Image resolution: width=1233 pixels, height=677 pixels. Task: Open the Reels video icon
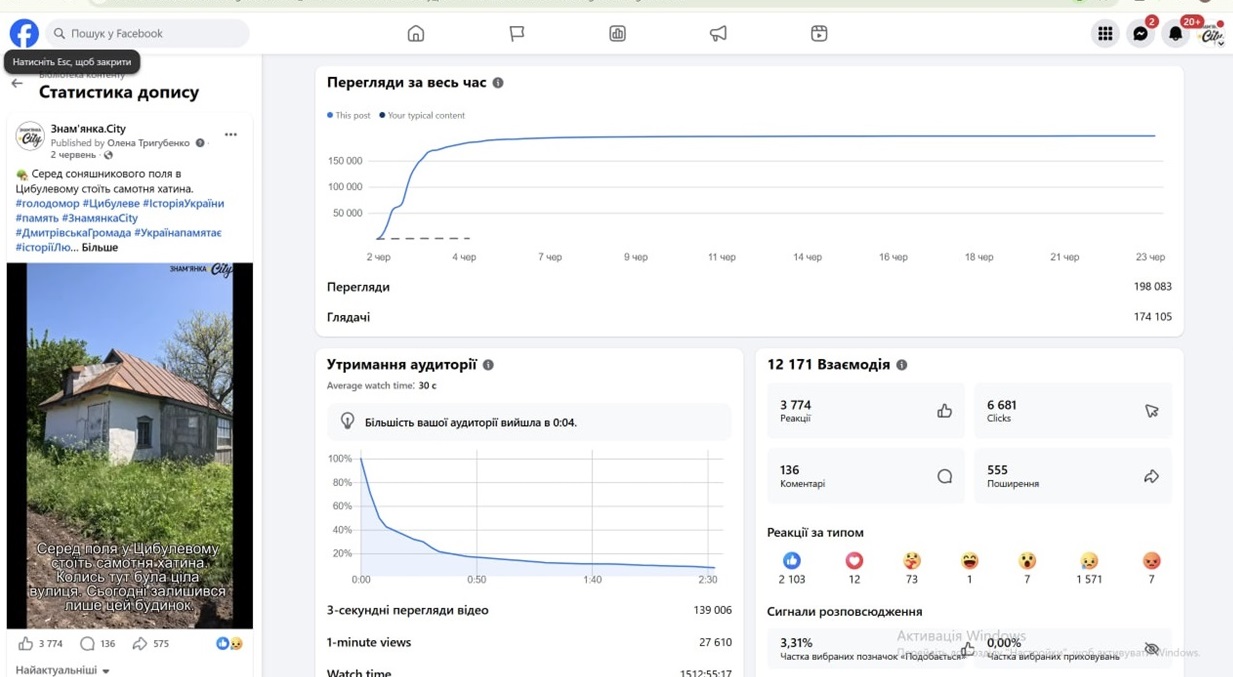(x=819, y=34)
